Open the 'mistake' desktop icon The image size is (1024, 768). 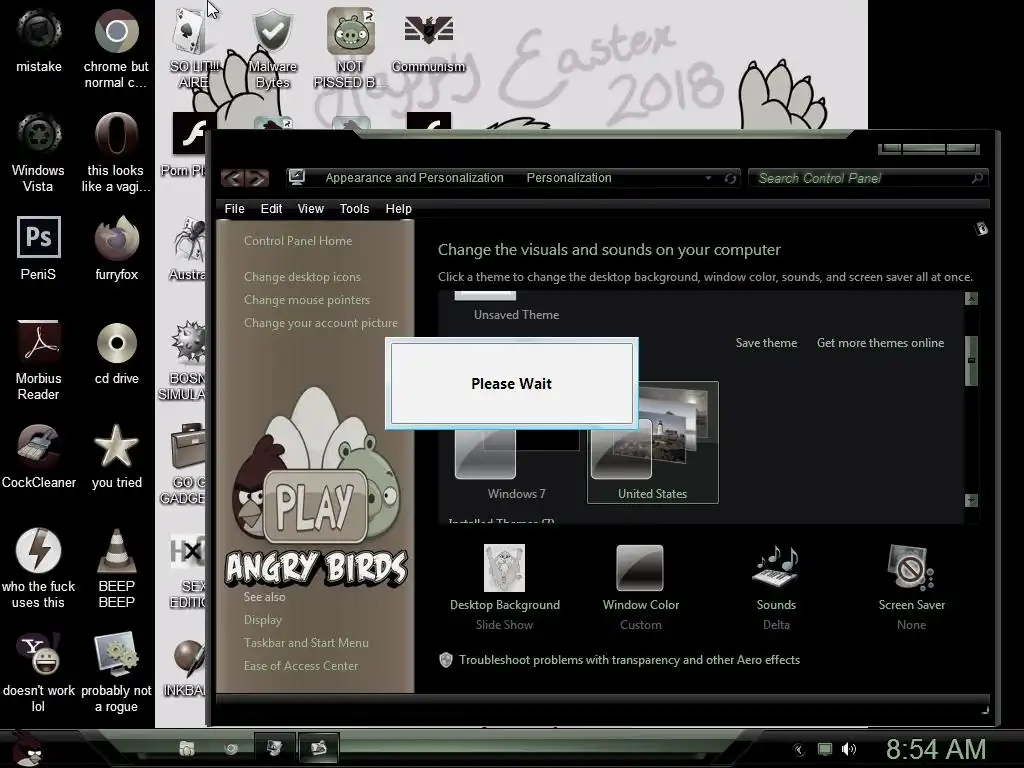[39, 40]
